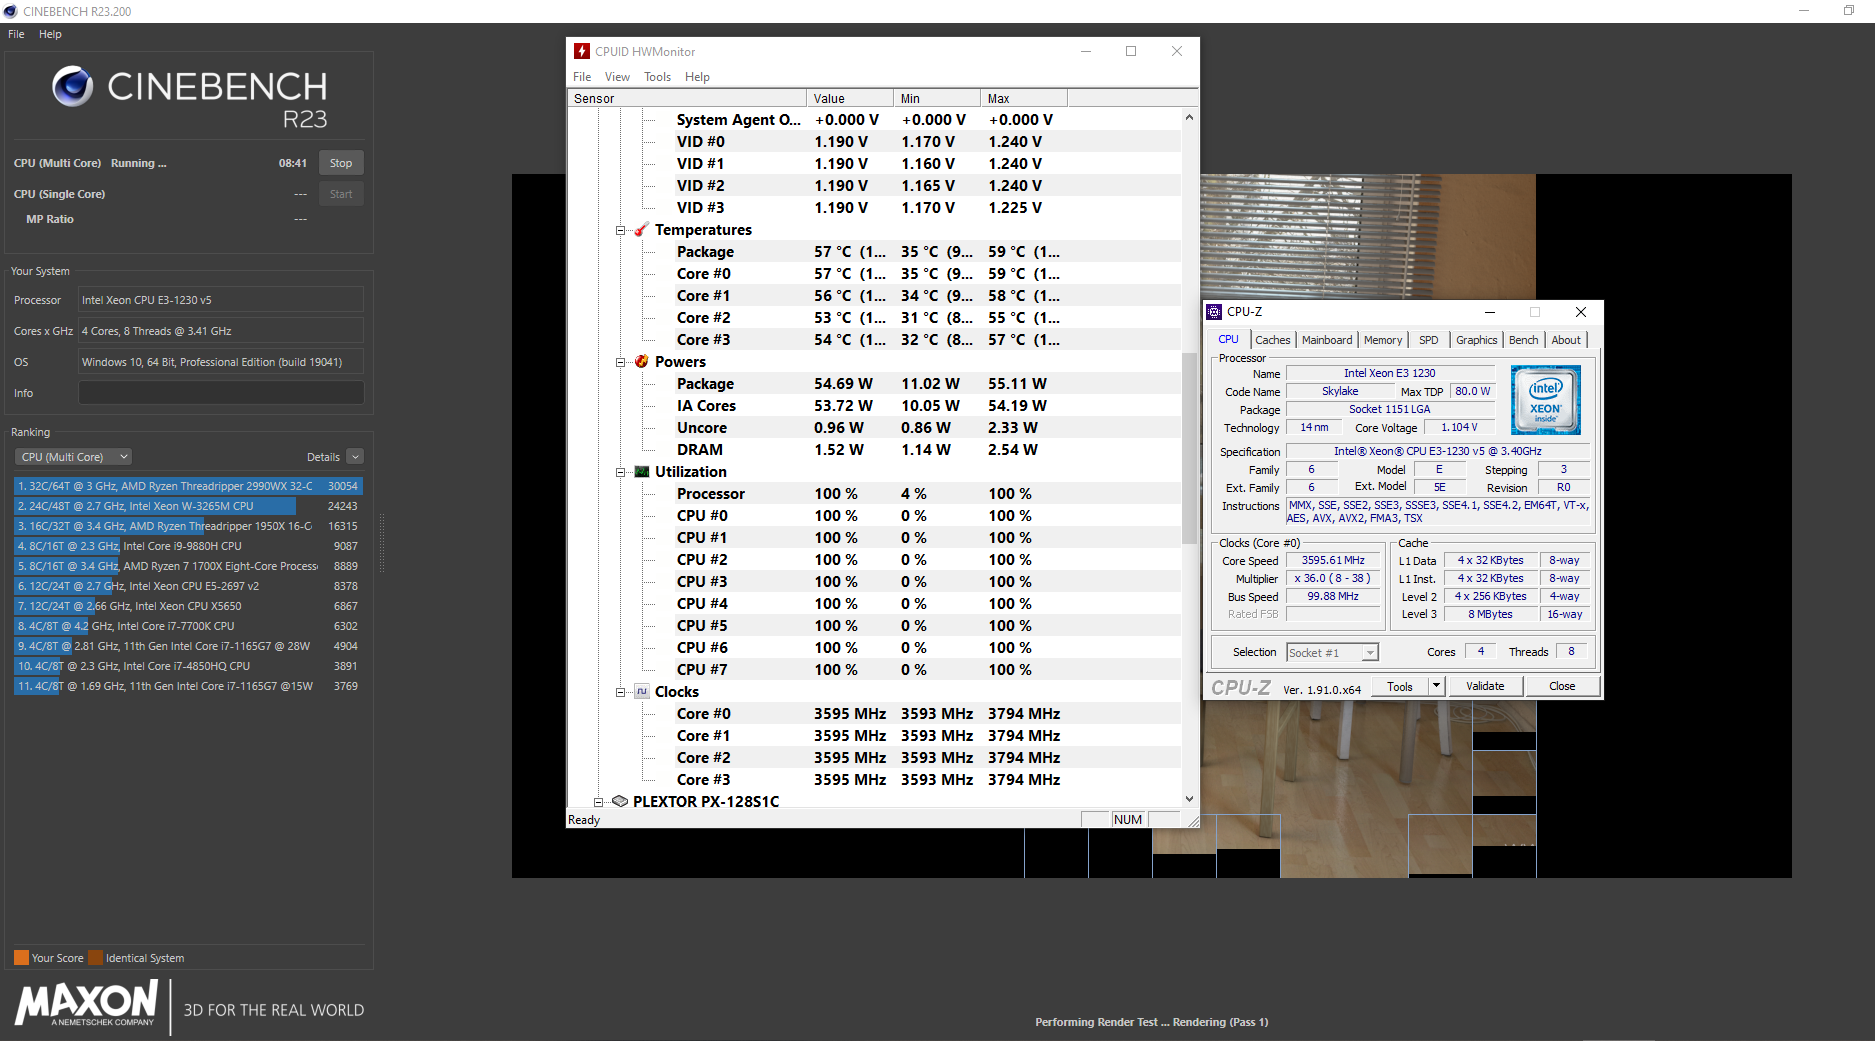Click the Sensor column header in HWMonitor

coord(687,98)
